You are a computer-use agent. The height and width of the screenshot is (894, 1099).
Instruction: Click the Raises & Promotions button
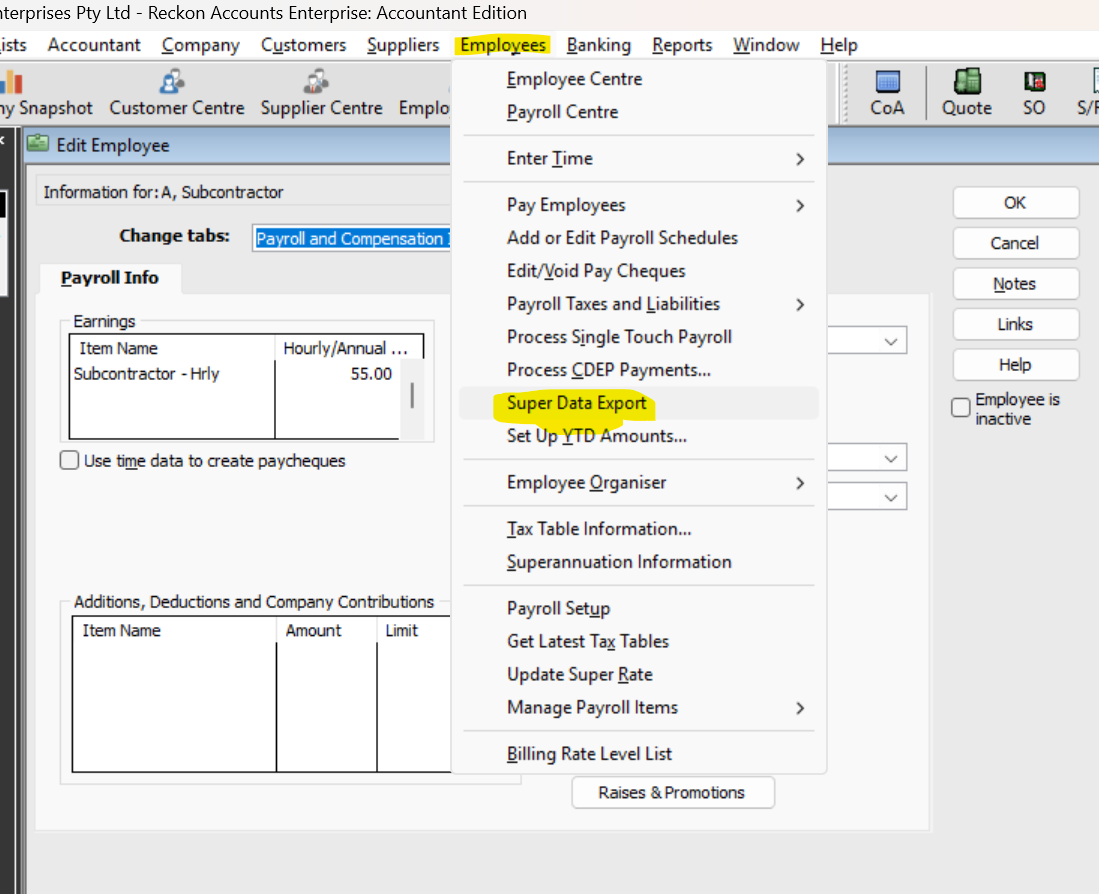pyautogui.click(x=672, y=792)
